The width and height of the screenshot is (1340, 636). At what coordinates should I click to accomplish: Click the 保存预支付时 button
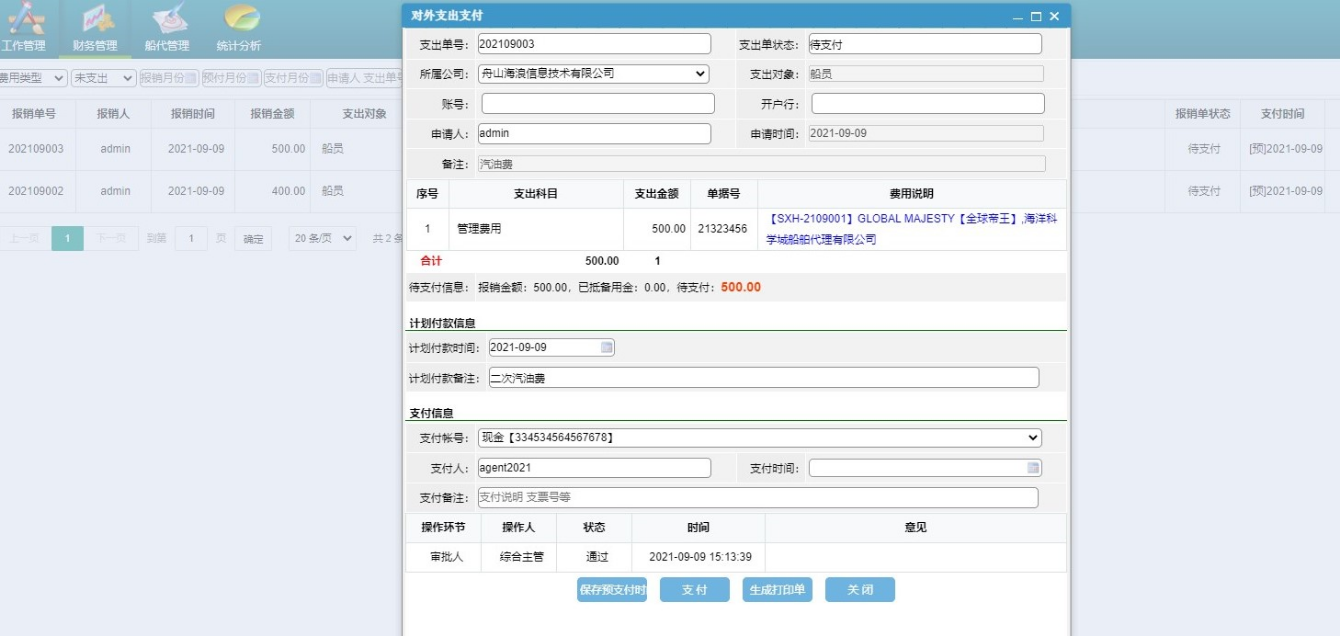612,590
